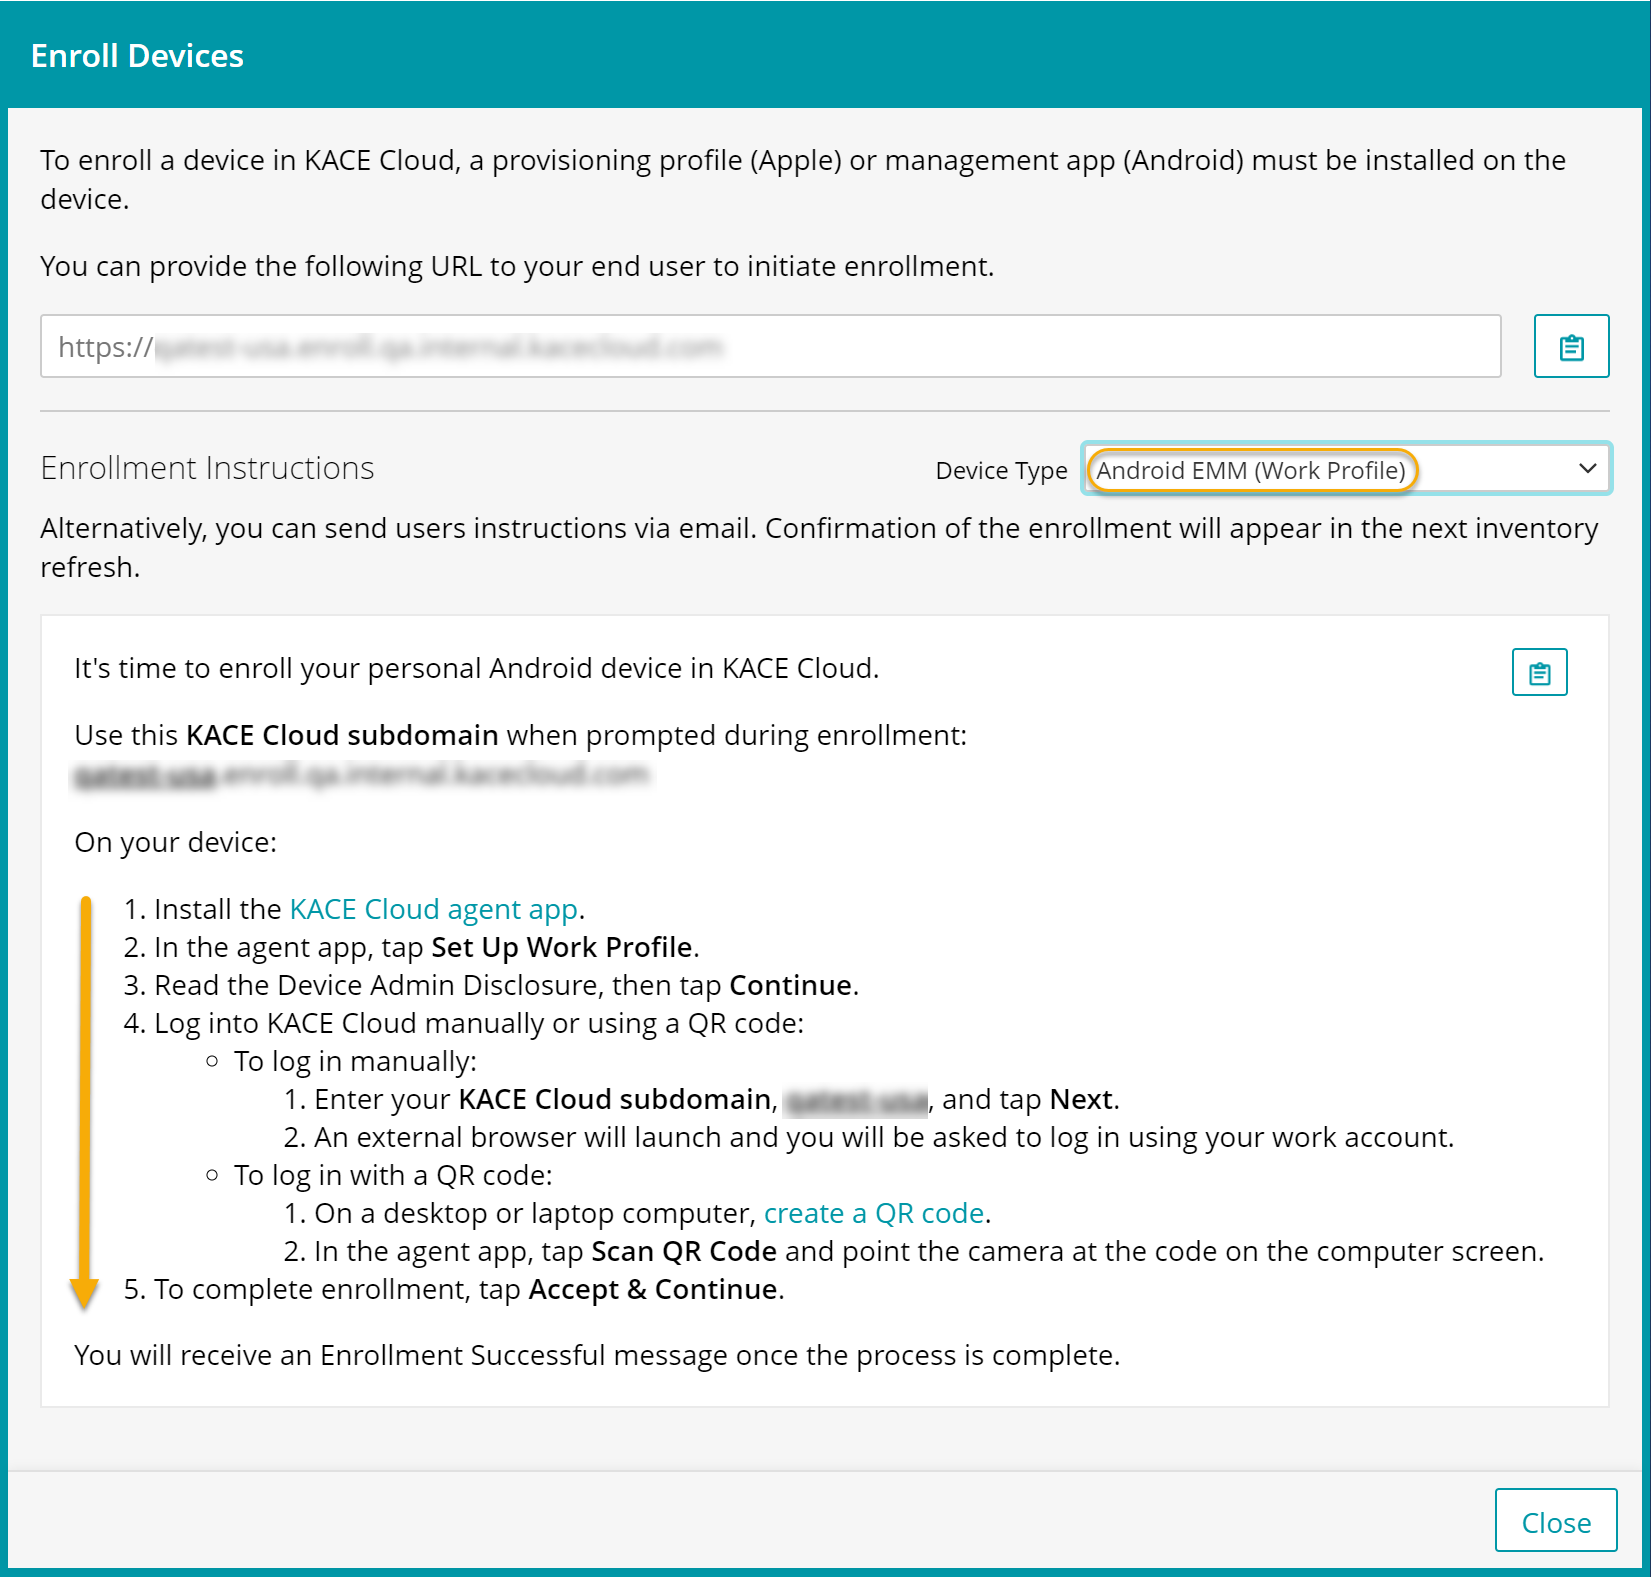
Task: Click the Device Type chevron arrow
Action: (x=1586, y=469)
